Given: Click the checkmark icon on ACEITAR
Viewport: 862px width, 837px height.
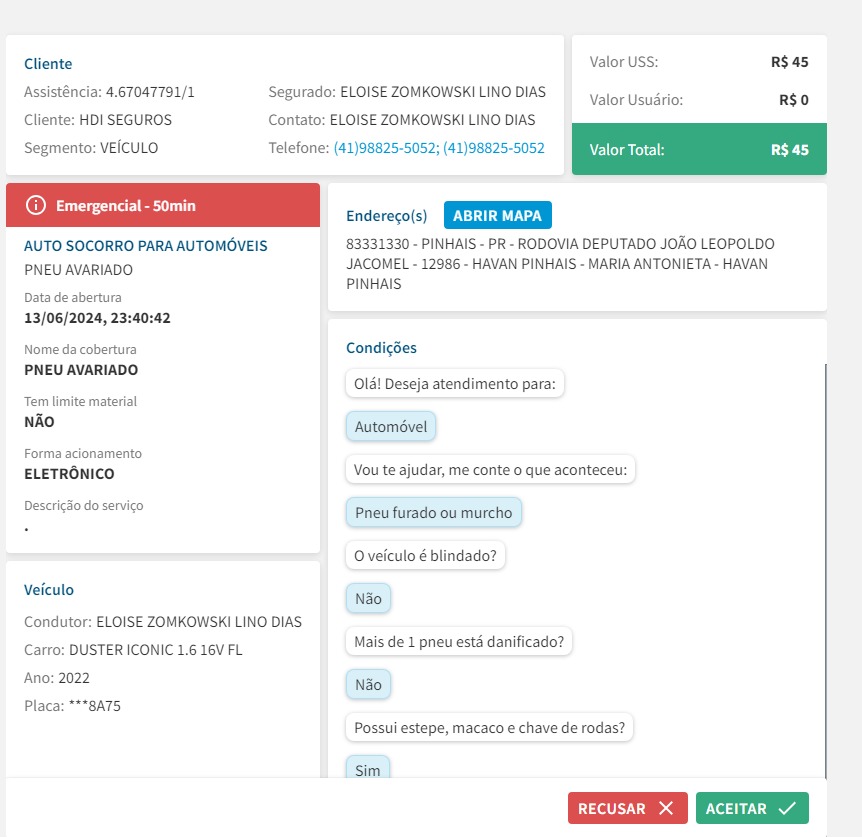Looking at the screenshot, I should pos(787,809).
